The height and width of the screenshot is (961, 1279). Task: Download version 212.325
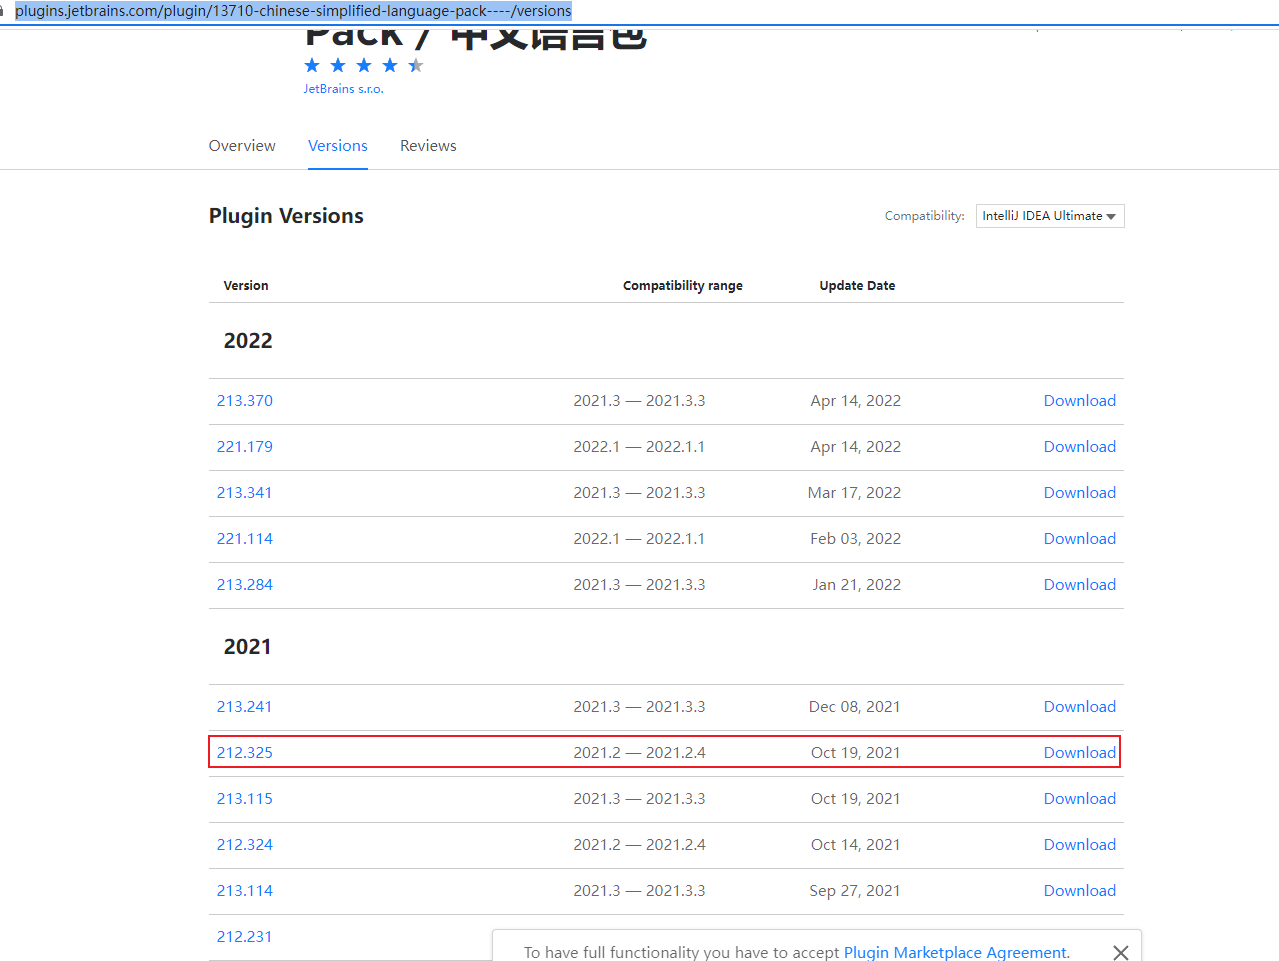[x=1080, y=753]
